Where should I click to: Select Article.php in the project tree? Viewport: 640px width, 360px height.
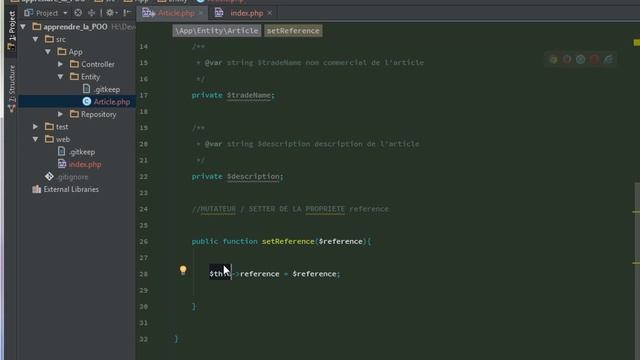pos(112,102)
